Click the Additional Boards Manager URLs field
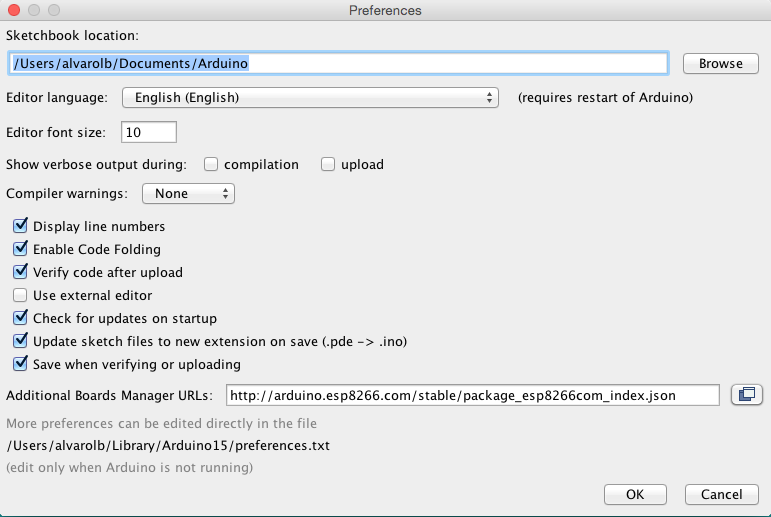 click(472, 395)
